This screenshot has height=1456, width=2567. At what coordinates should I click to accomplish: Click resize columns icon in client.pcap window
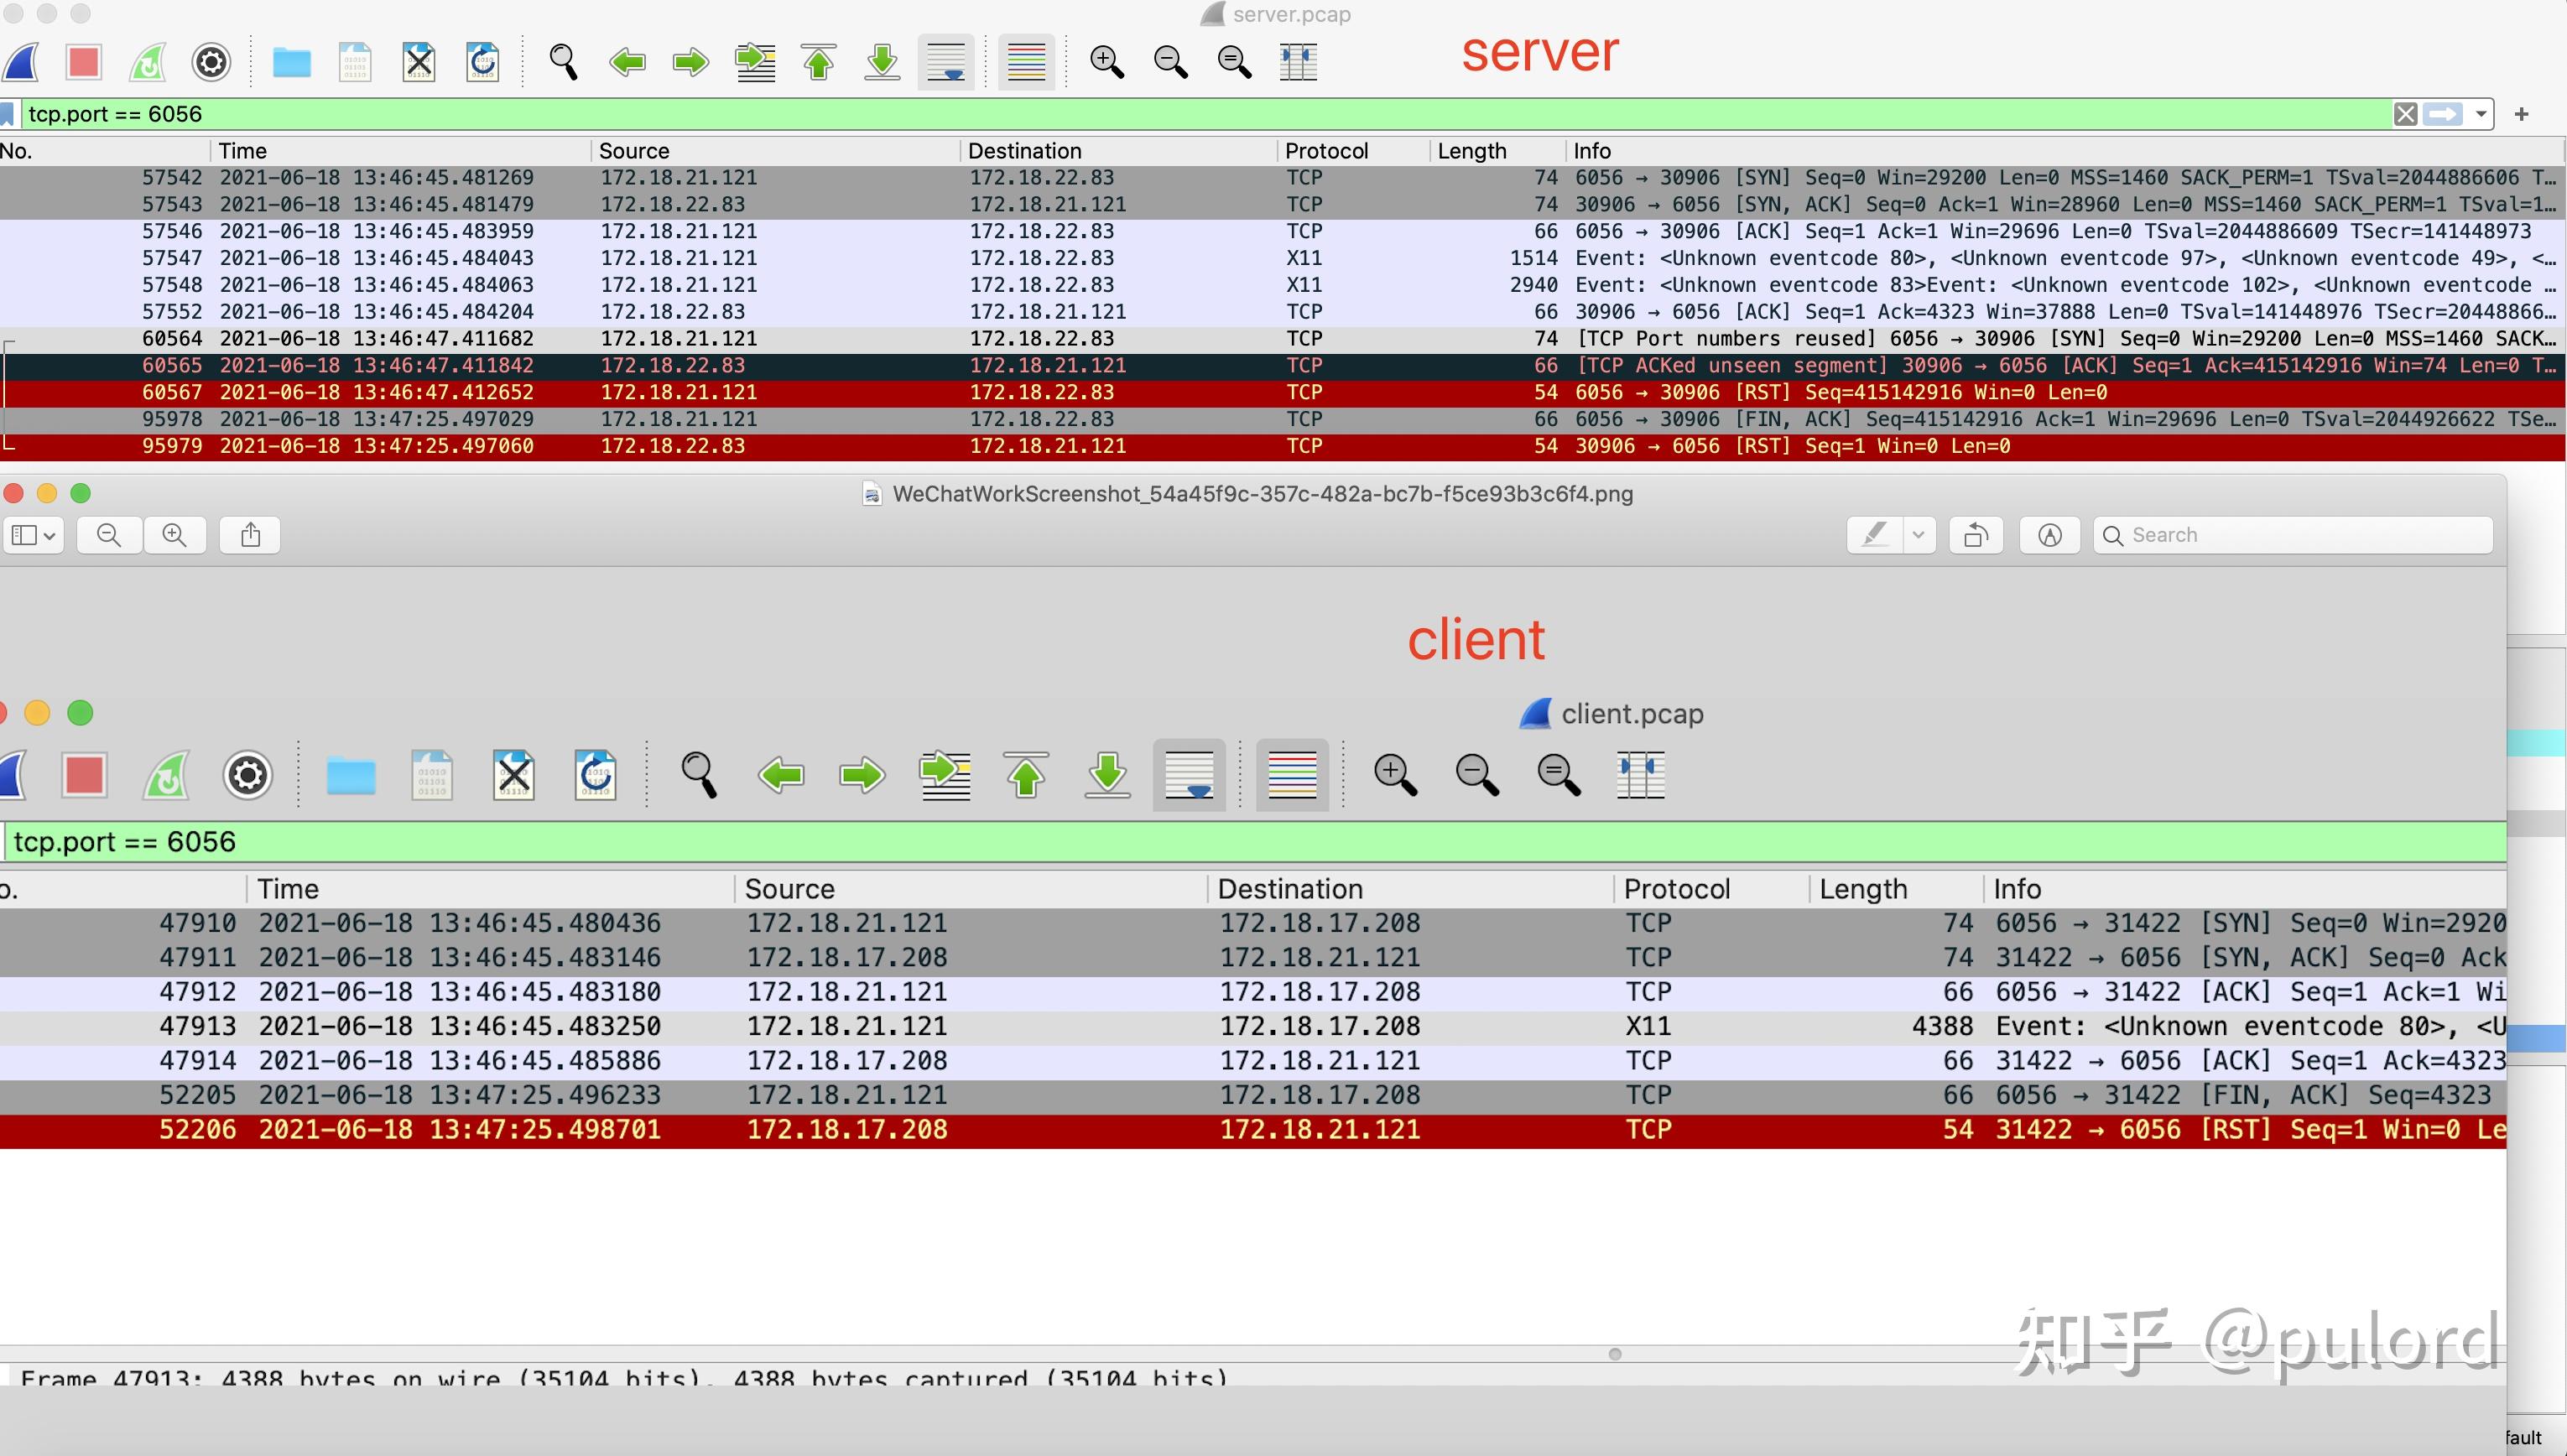click(1640, 775)
